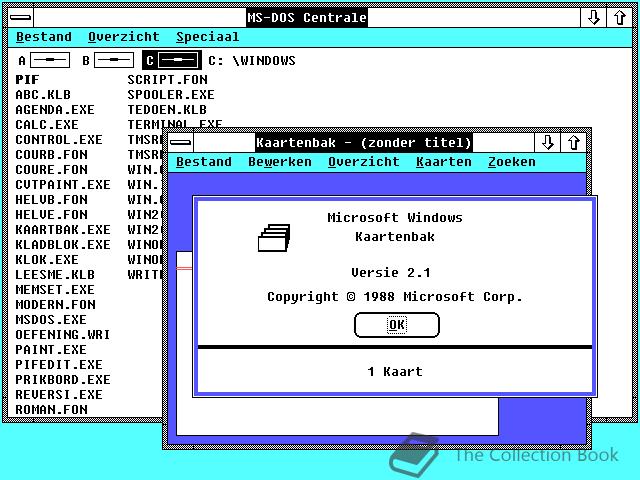
Task: Select file KAARTBAK.EXE
Action: [63, 230]
